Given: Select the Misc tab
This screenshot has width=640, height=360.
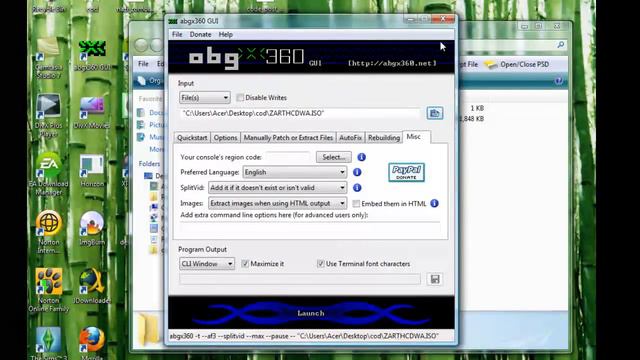Looking at the screenshot, I should [413, 137].
